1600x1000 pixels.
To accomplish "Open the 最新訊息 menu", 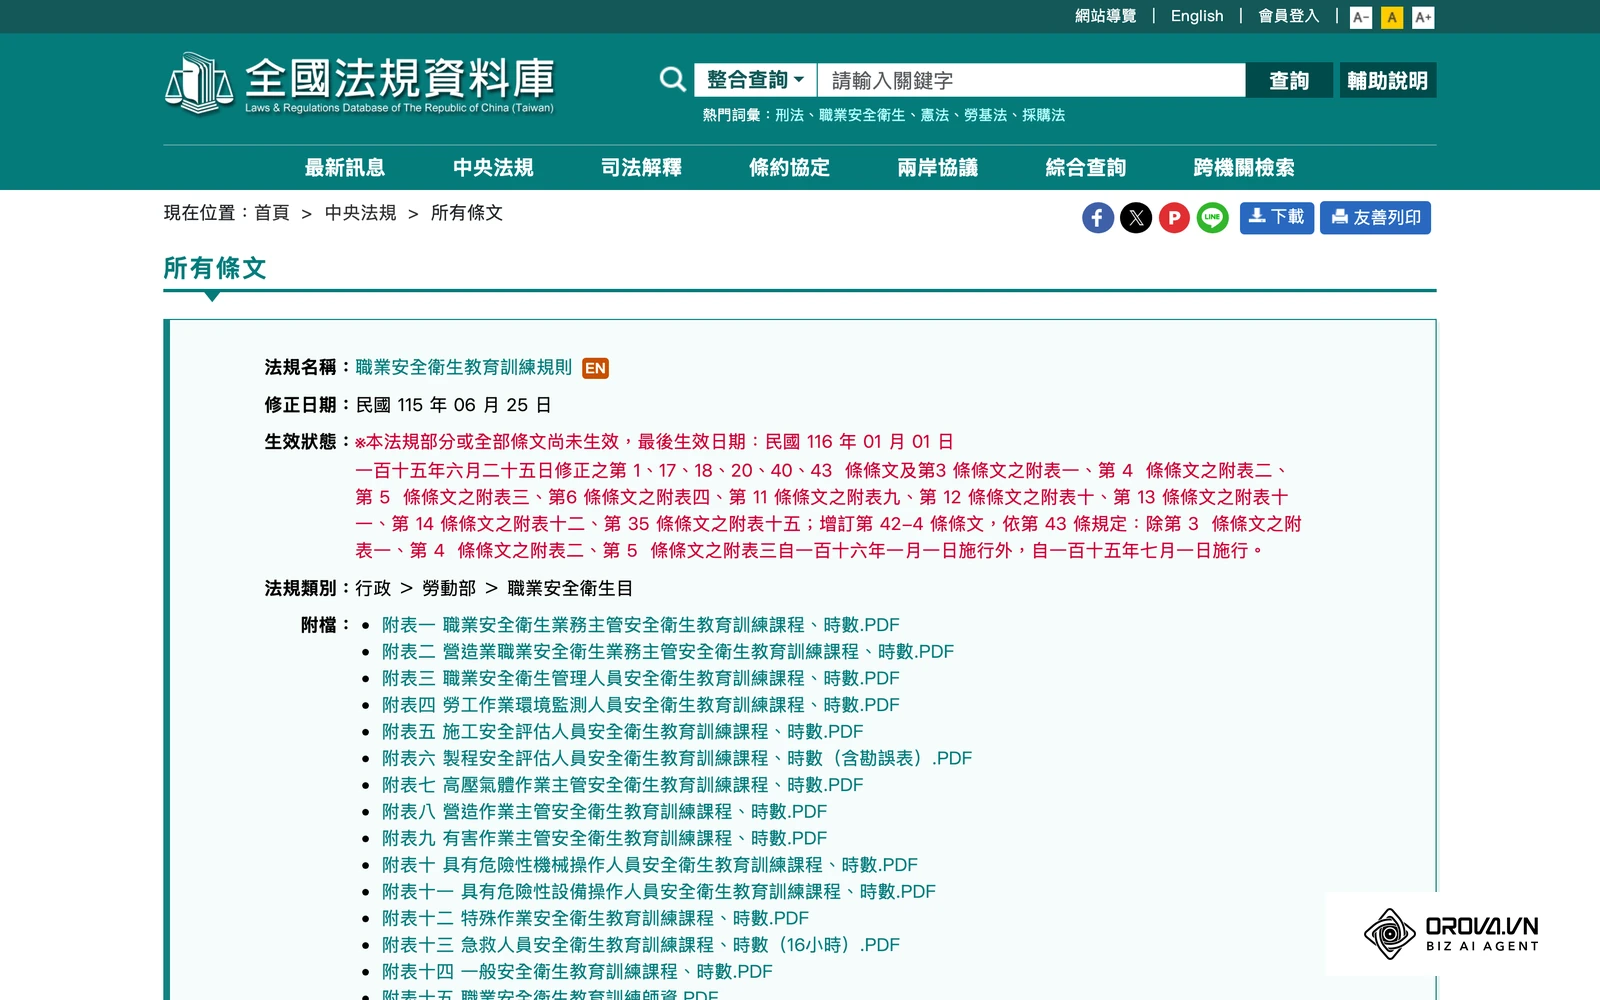I will point(345,167).
